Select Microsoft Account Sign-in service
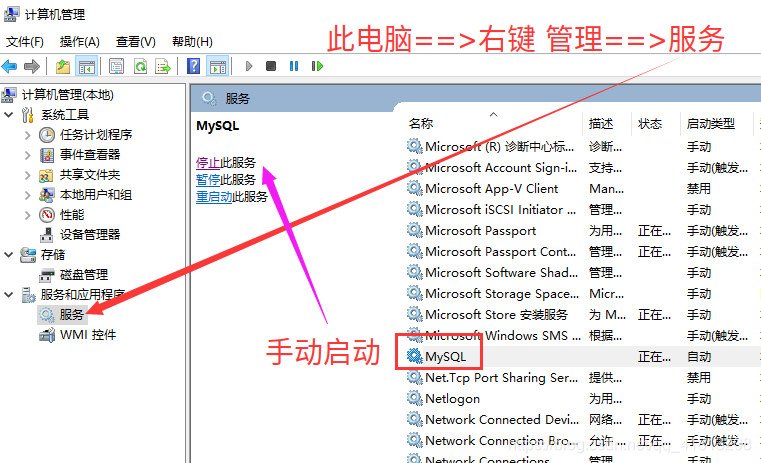761x463 pixels. 582,168
